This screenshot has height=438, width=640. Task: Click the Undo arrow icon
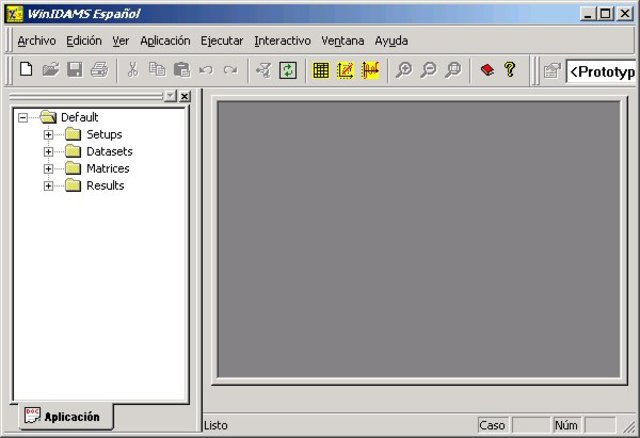click(206, 70)
